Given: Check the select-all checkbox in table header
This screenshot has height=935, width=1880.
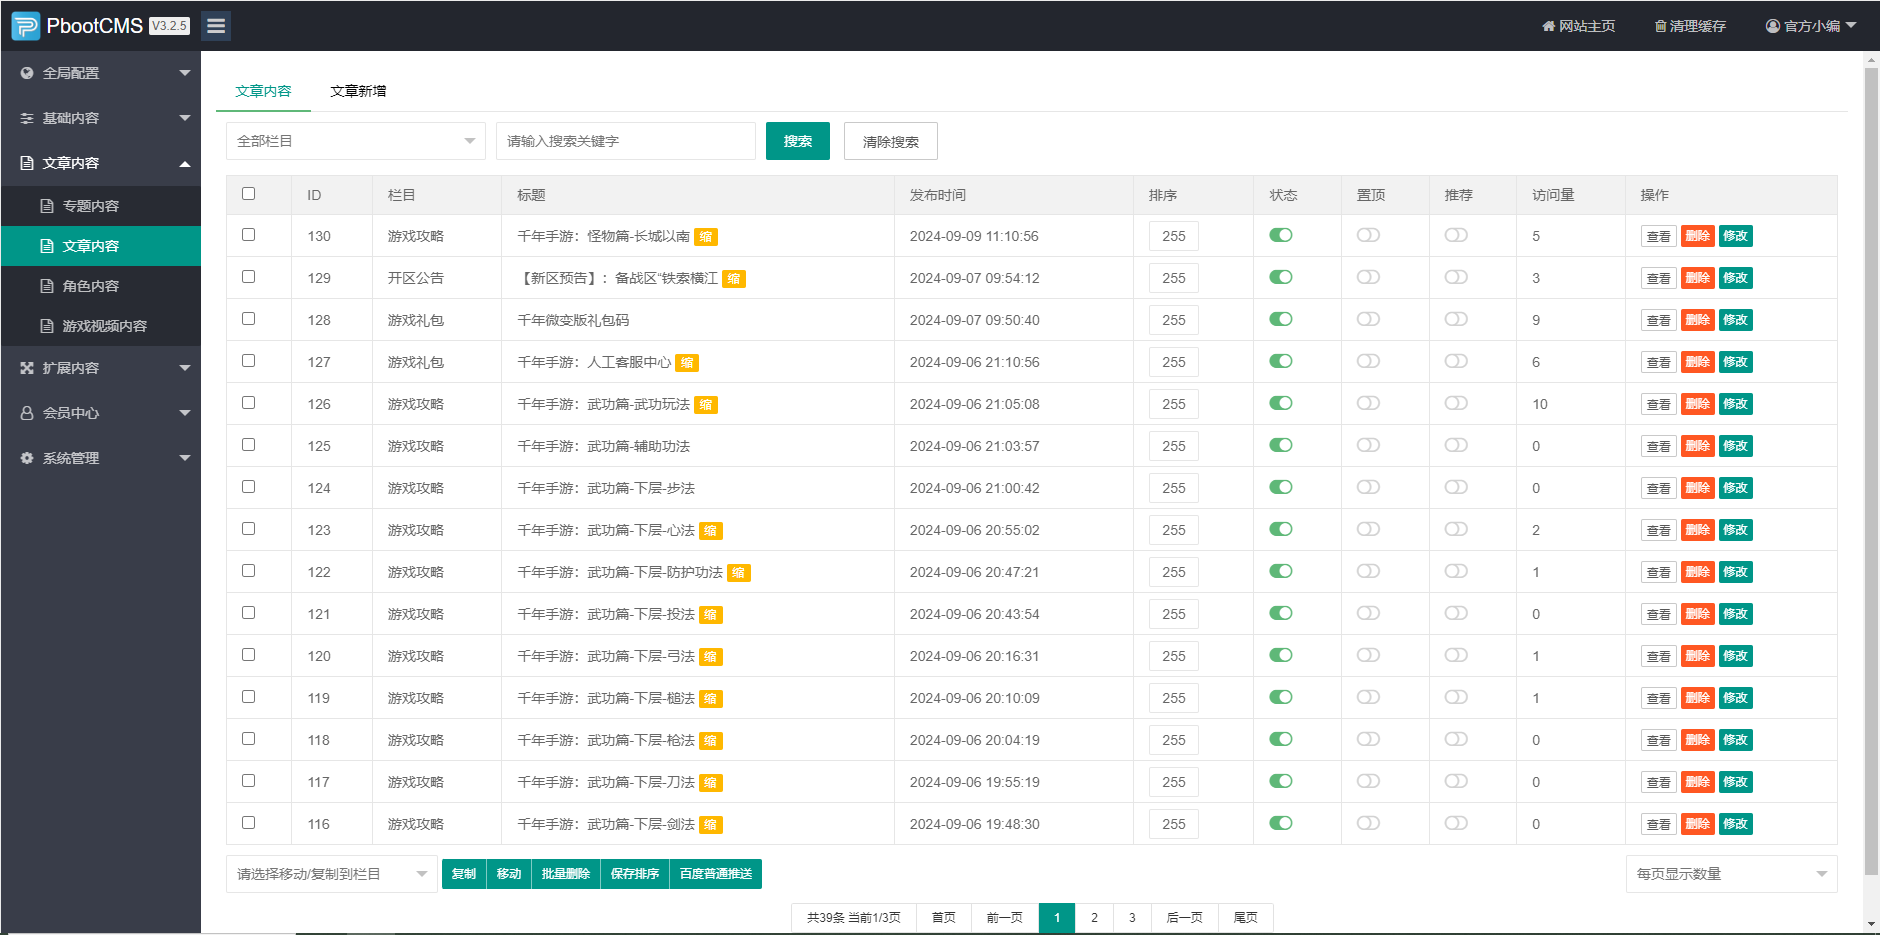Looking at the screenshot, I should pyautogui.click(x=249, y=194).
